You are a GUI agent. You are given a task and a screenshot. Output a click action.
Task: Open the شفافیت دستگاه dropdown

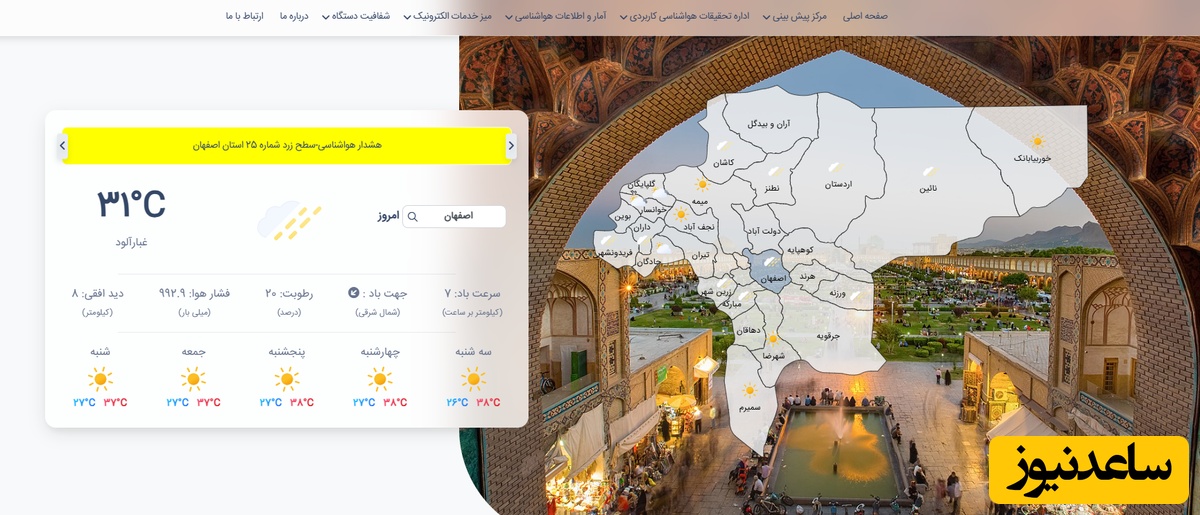pyautogui.click(x=360, y=16)
